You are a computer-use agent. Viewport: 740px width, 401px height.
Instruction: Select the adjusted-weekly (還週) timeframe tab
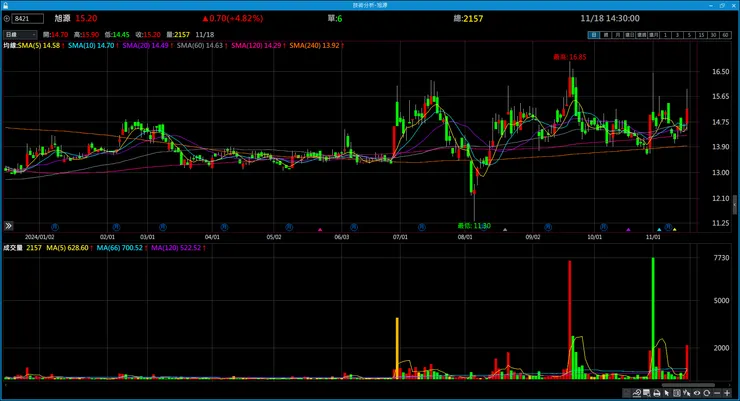coord(641,35)
